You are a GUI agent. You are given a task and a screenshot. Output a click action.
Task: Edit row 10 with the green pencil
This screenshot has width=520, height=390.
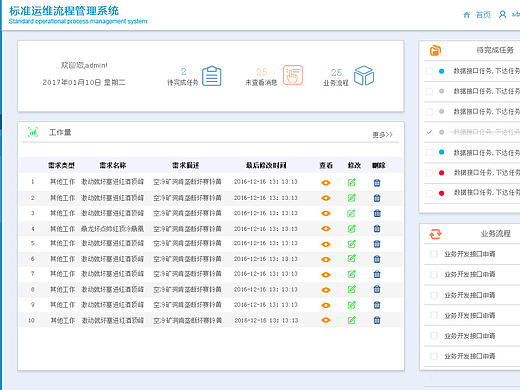(x=352, y=320)
